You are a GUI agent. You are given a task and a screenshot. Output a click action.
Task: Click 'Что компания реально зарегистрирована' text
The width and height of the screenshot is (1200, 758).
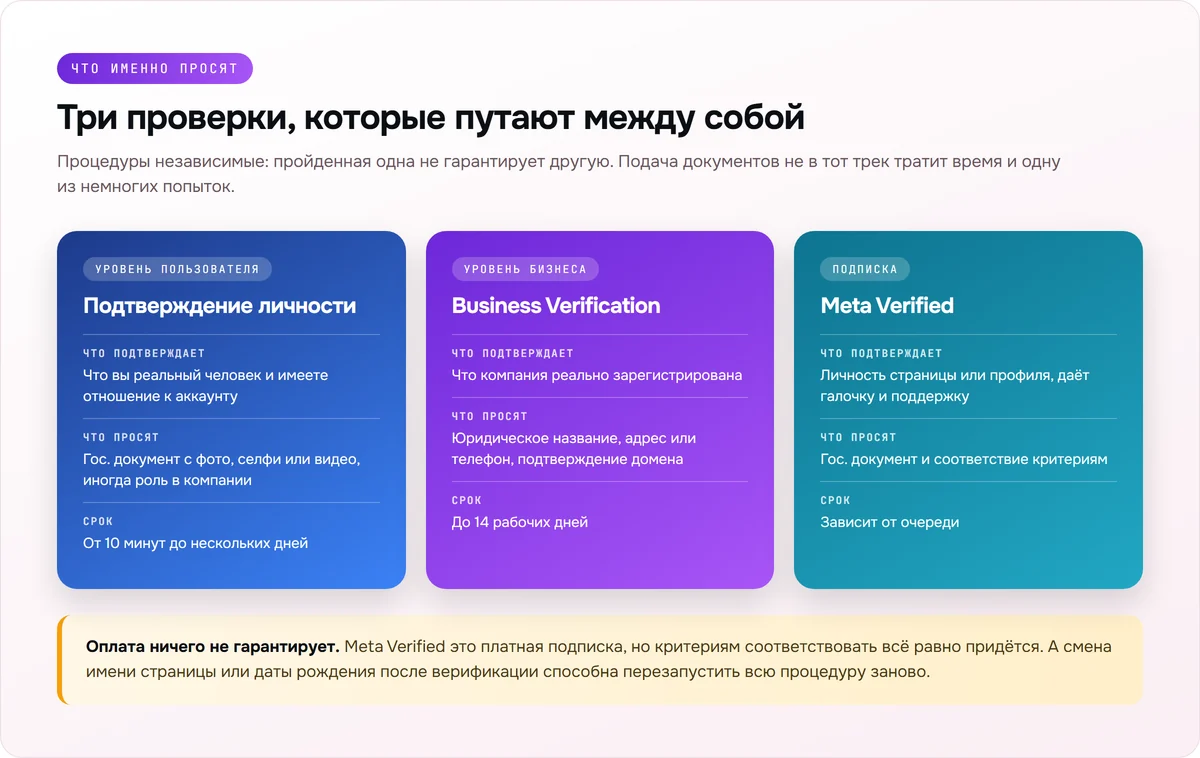click(597, 376)
